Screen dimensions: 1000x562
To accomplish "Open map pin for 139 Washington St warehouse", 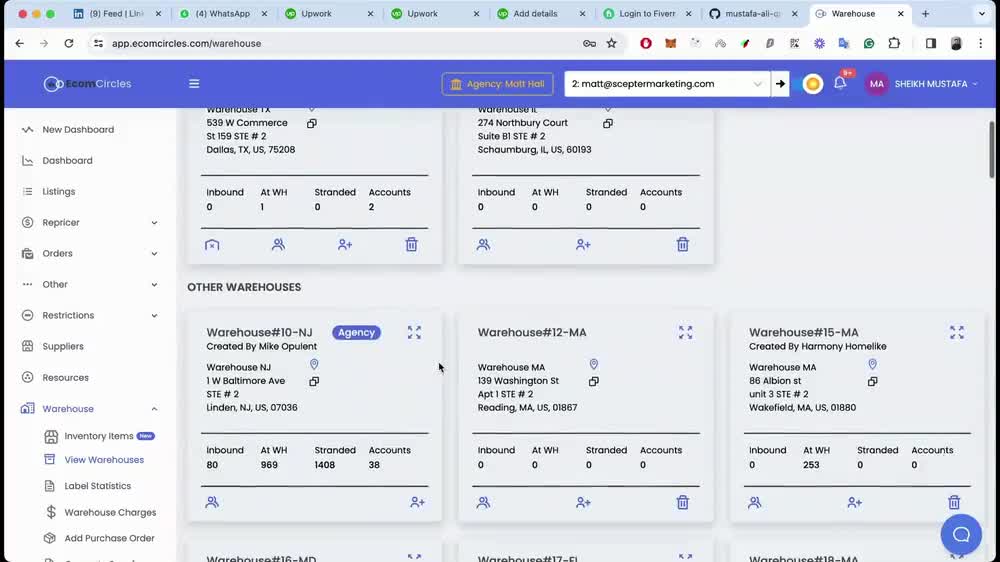I will [594, 364].
